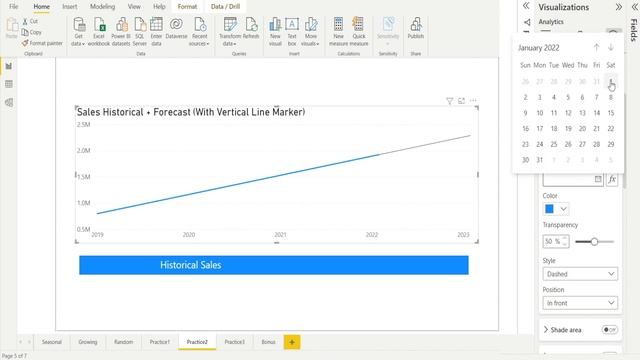Screen dimensions: 640x360
Task: Adjust the Transparency slider
Action: coord(595,242)
